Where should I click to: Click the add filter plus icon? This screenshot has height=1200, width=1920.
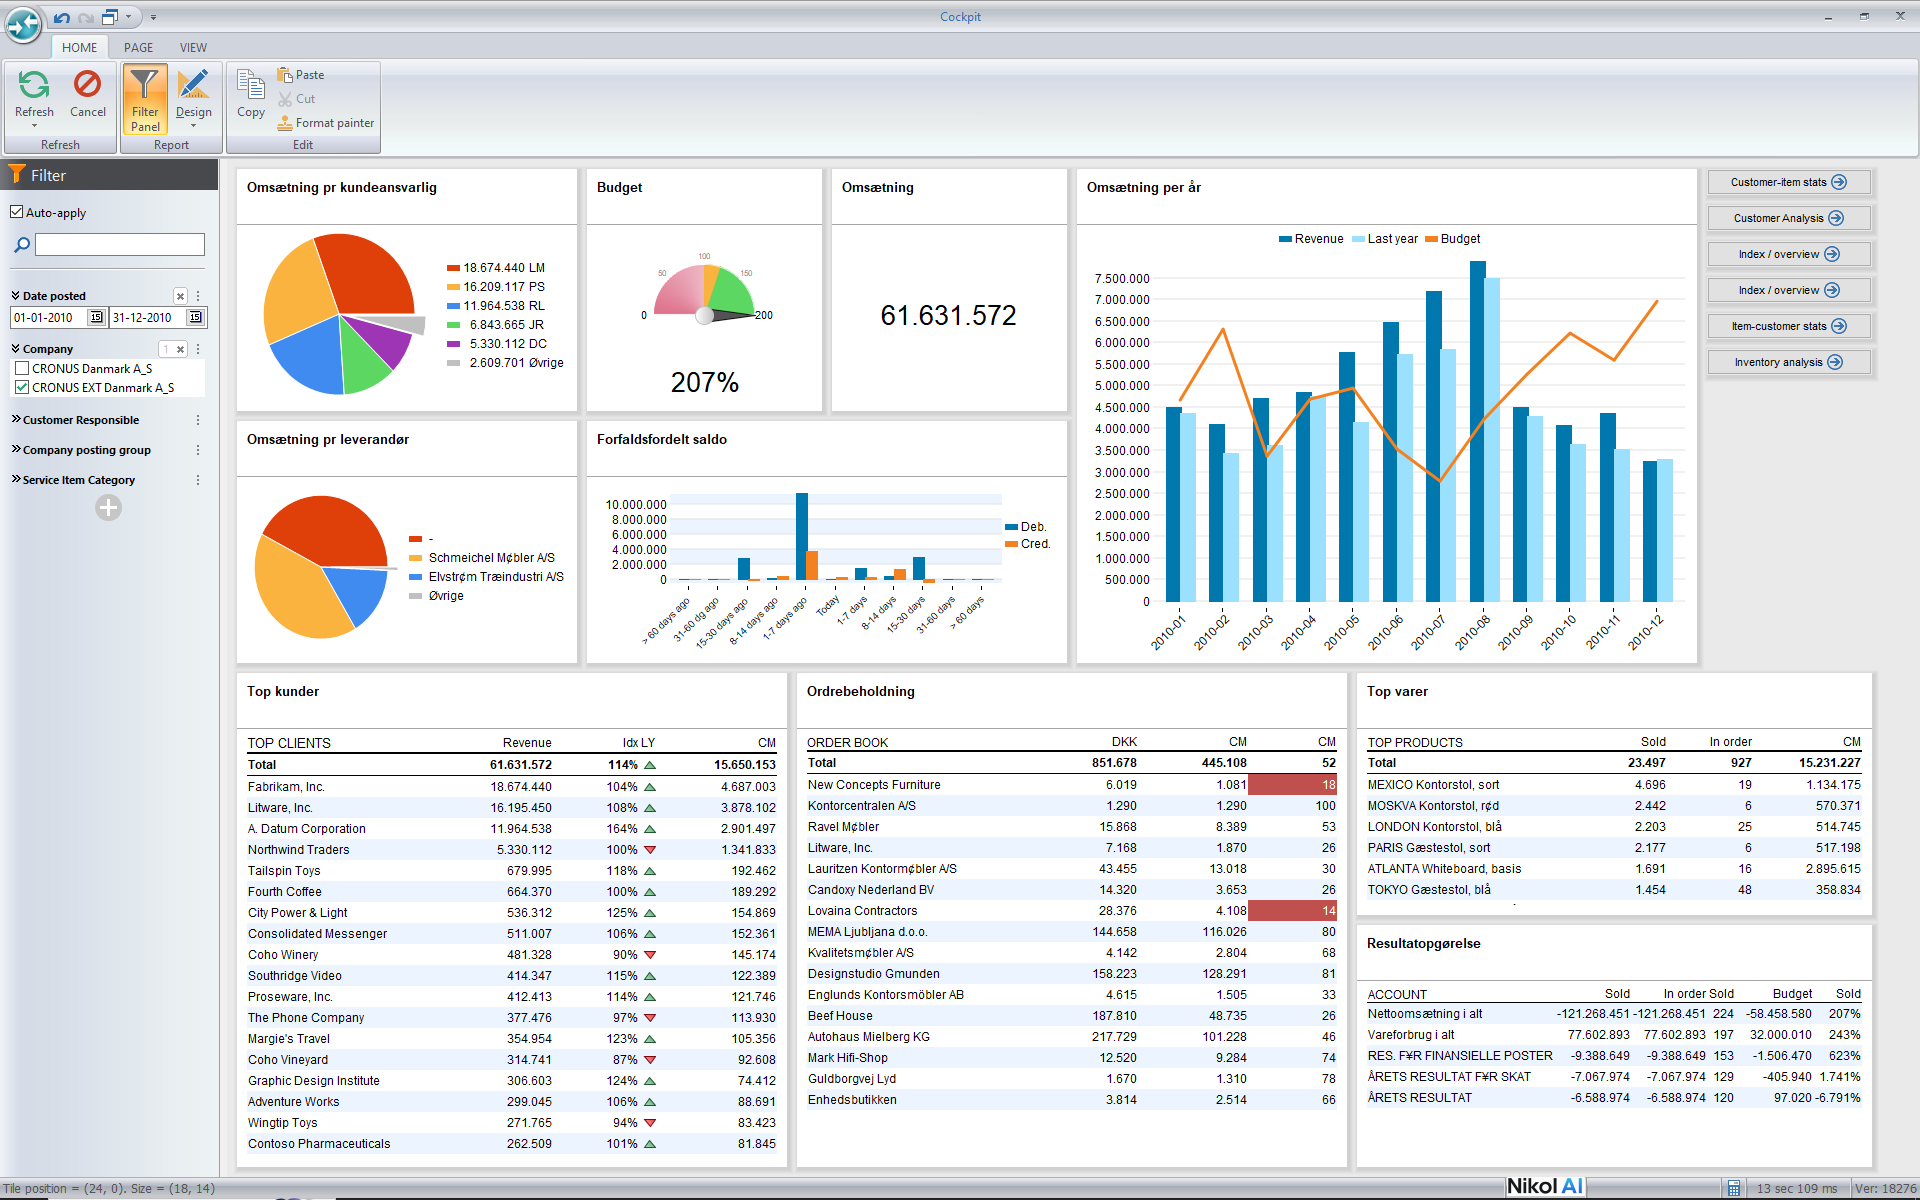pos(108,508)
